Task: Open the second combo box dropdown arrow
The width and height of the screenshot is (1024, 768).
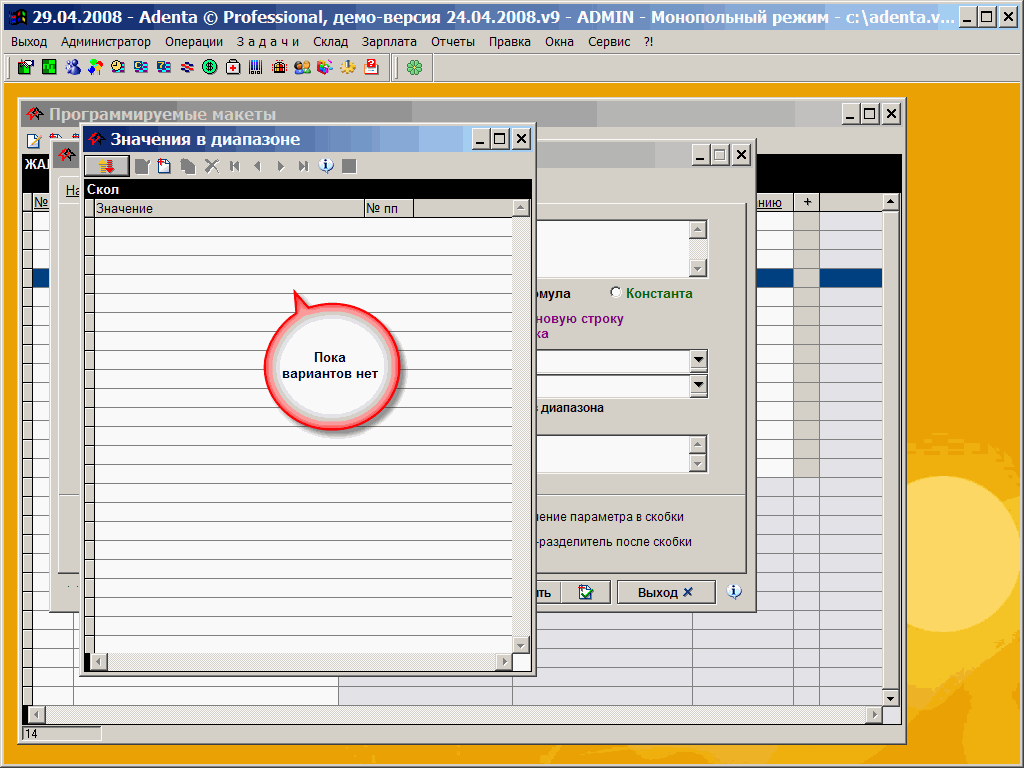Action: [698, 385]
